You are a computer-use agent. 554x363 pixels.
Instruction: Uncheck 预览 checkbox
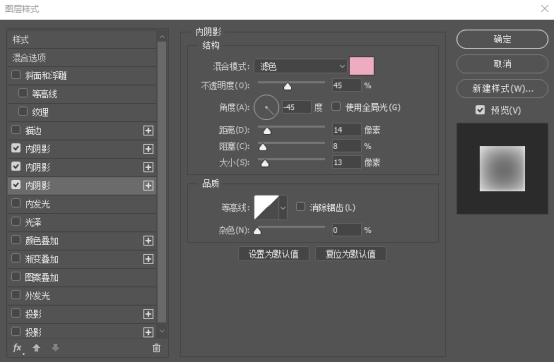pyautogui.click(x=480, y=110)
